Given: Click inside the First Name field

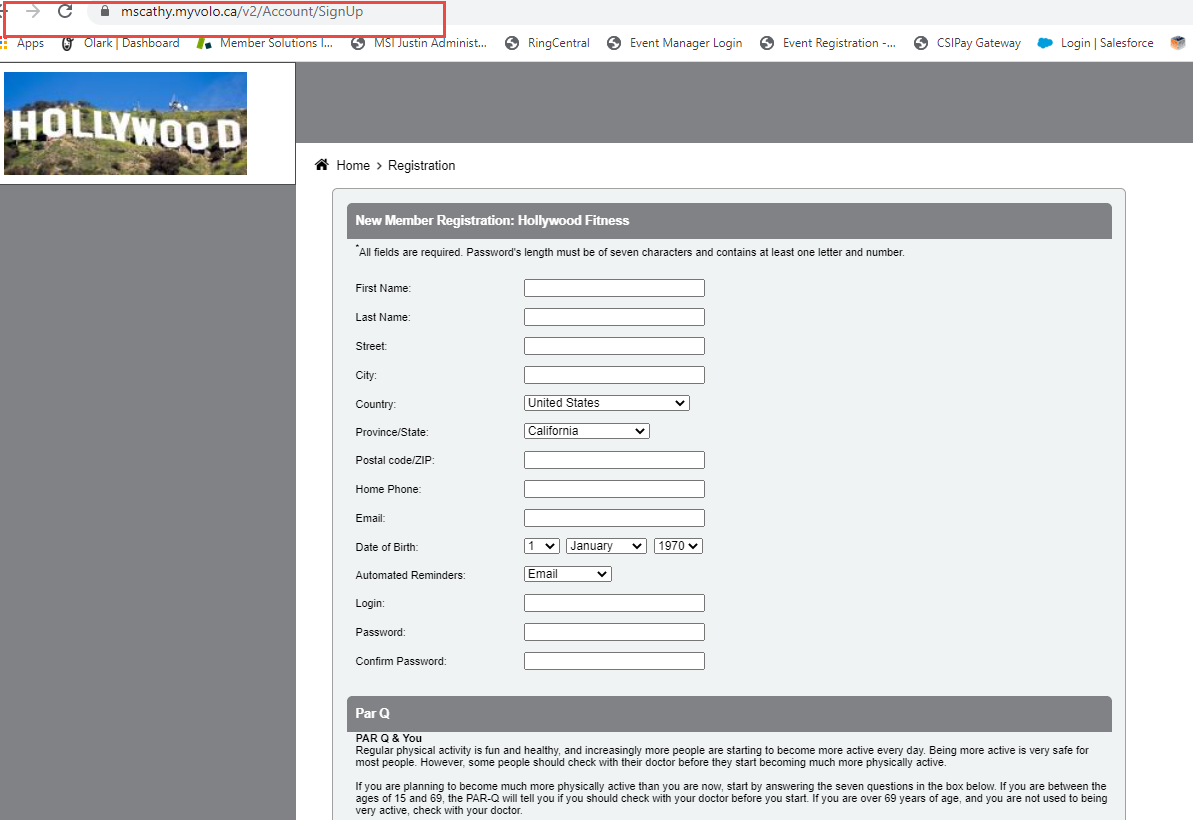Looking at the screenshot, I should click(613, 287).
